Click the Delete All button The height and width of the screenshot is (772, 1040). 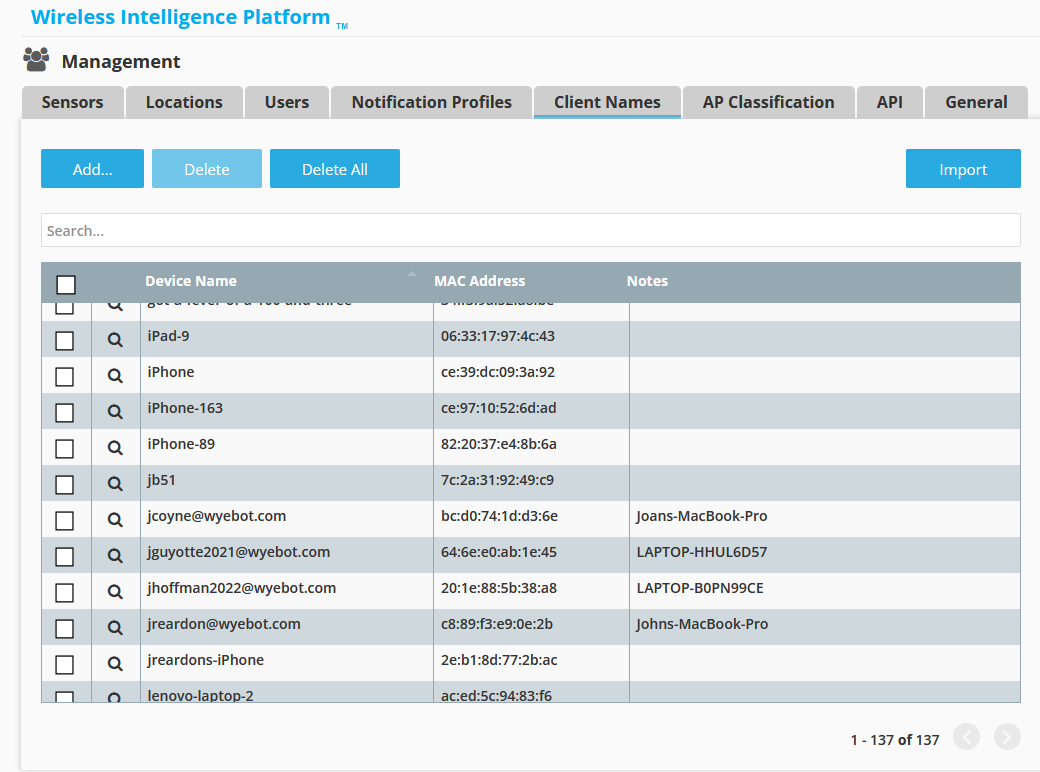point(335,168)
